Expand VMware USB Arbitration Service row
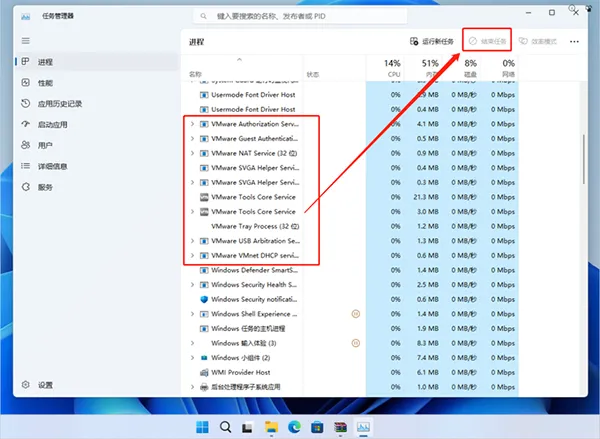 (192, 241)
